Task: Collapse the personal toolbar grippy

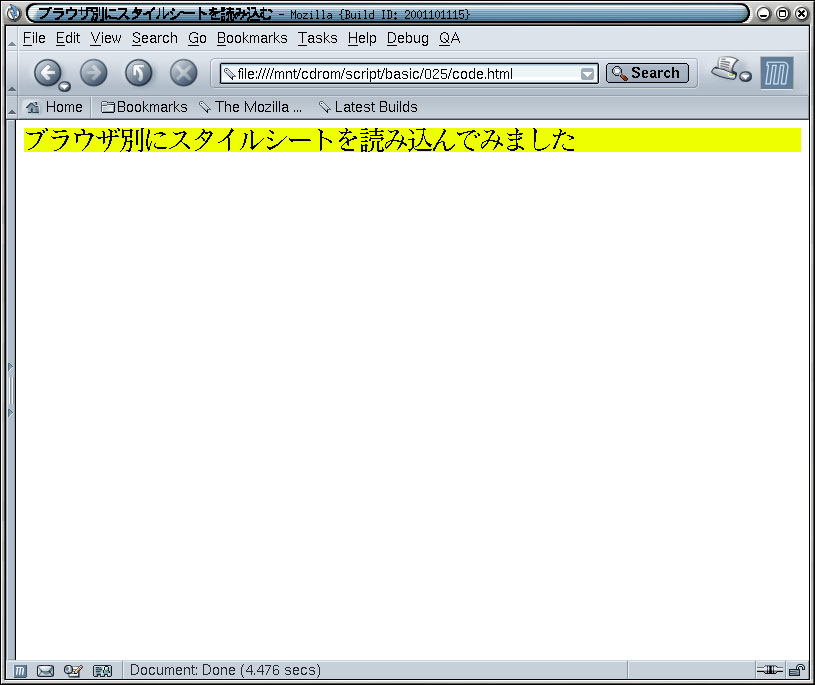Action: pyautogui.click(x=11, y=107)
